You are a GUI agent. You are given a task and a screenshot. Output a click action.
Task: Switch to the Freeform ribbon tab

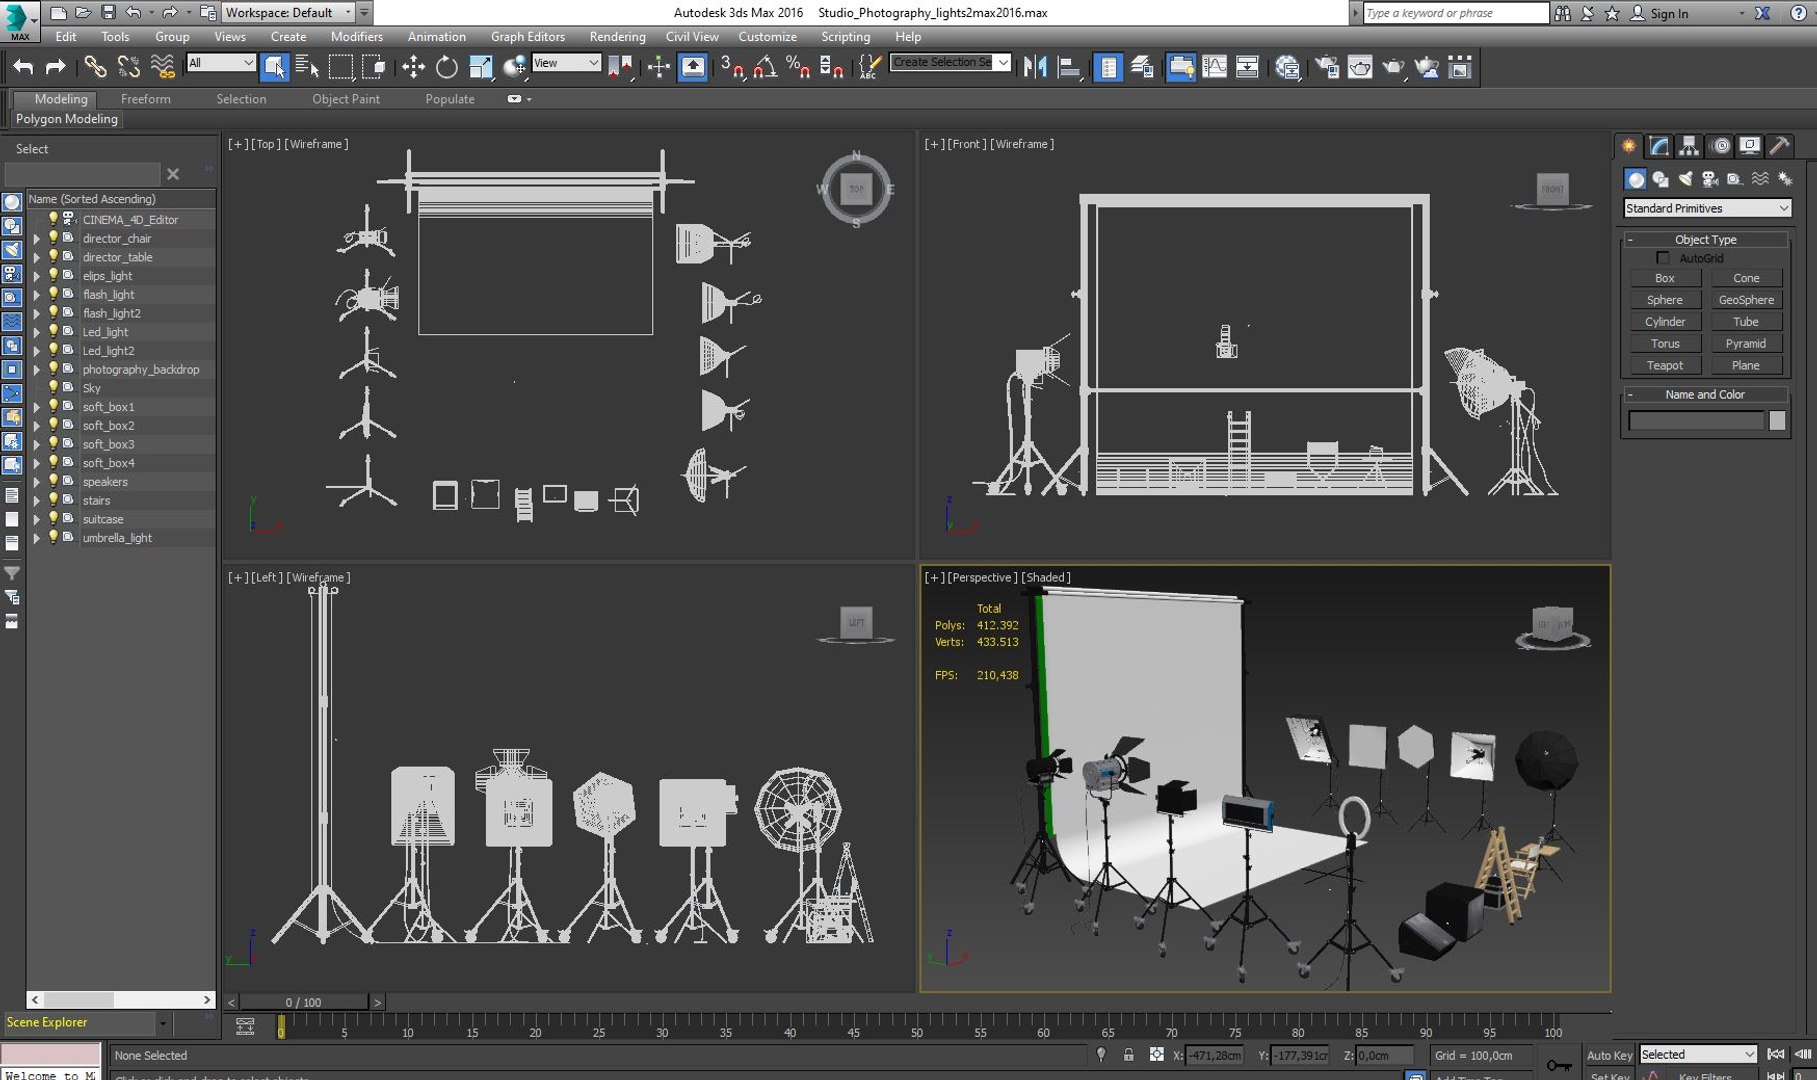coord(145,99)
